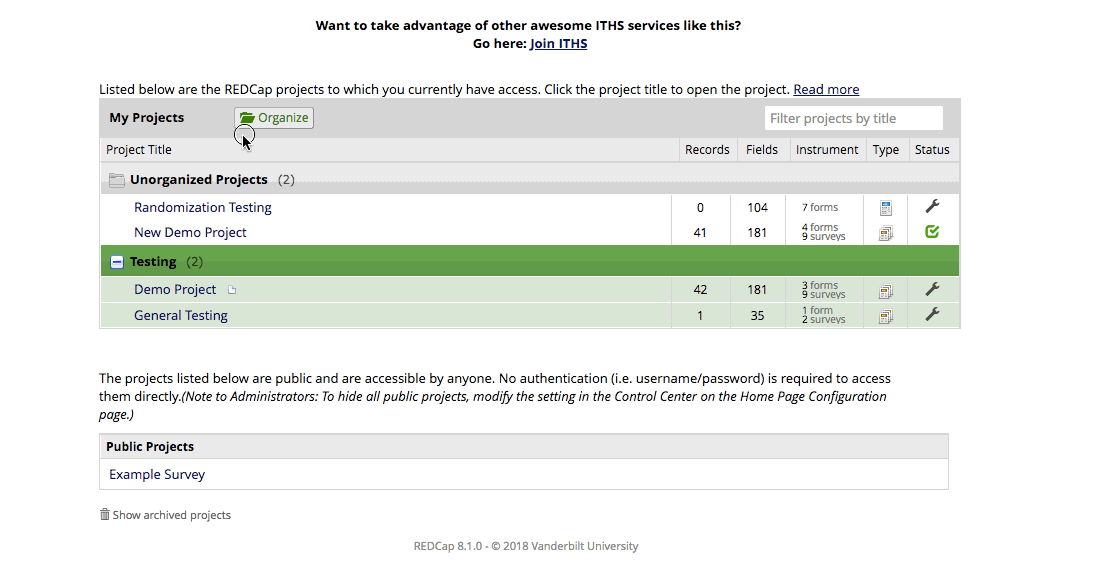Click the Testing folder header row
Image resolution: width=1112 pixels, height=580 pixels.
coord(530,261)
